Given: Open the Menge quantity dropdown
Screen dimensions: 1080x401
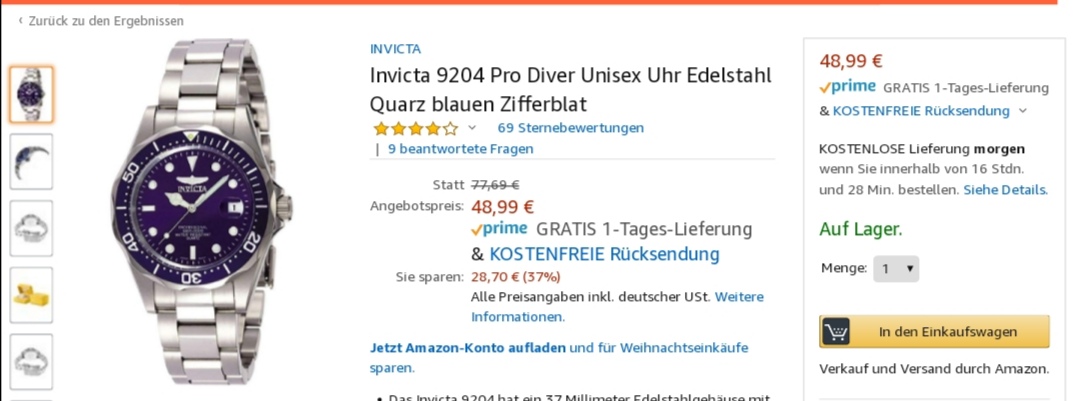Looking at the screenshot, I should [896, 268].
